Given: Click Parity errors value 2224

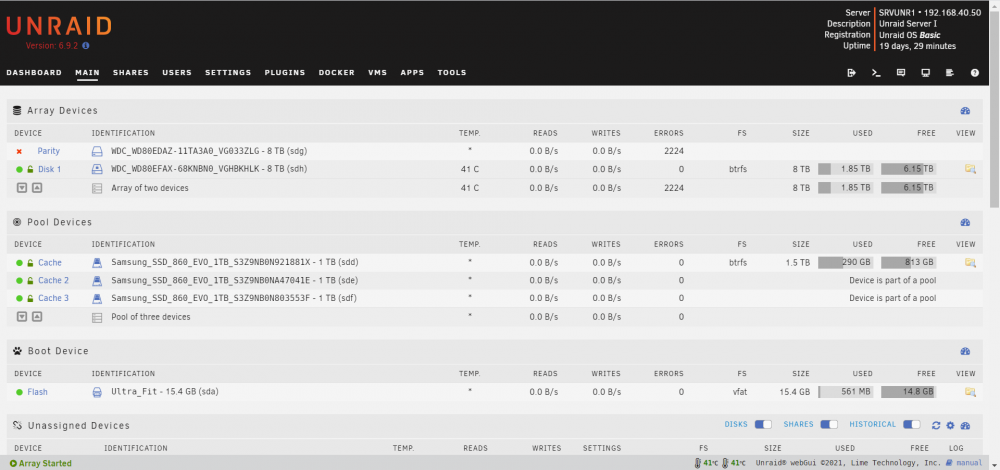Looking at the screenshot, I should [x=673, y=151].
